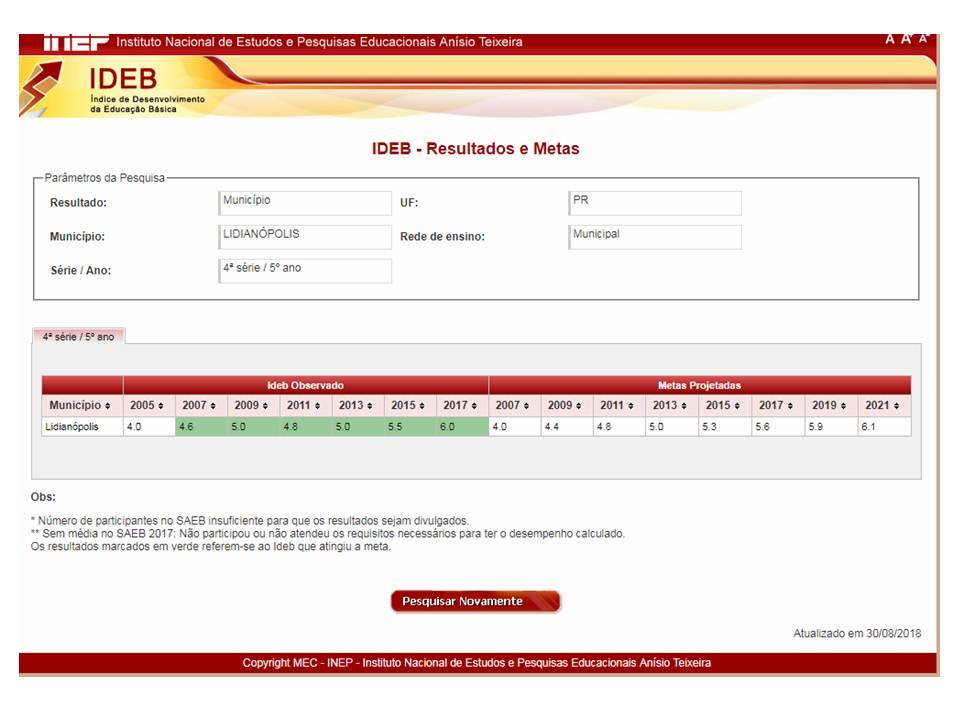Click Instituto Nacional de Estudos header text
The height and width of the screenshot is (720, 960).
click(320, 42)
